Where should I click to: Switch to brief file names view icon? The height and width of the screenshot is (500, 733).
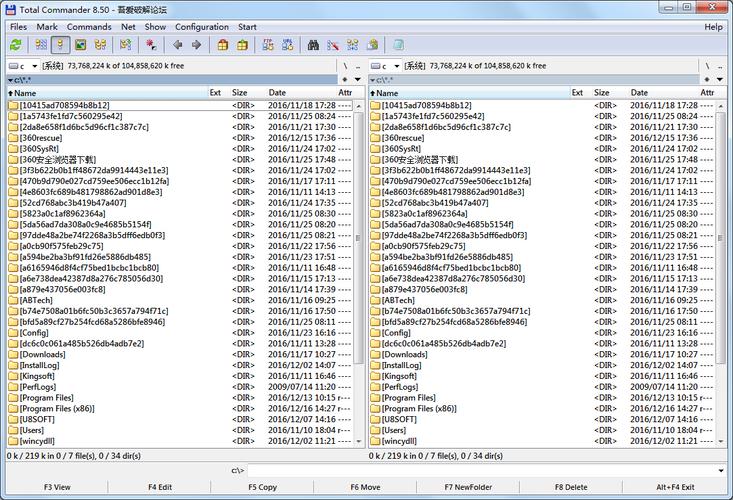[41, 45]
